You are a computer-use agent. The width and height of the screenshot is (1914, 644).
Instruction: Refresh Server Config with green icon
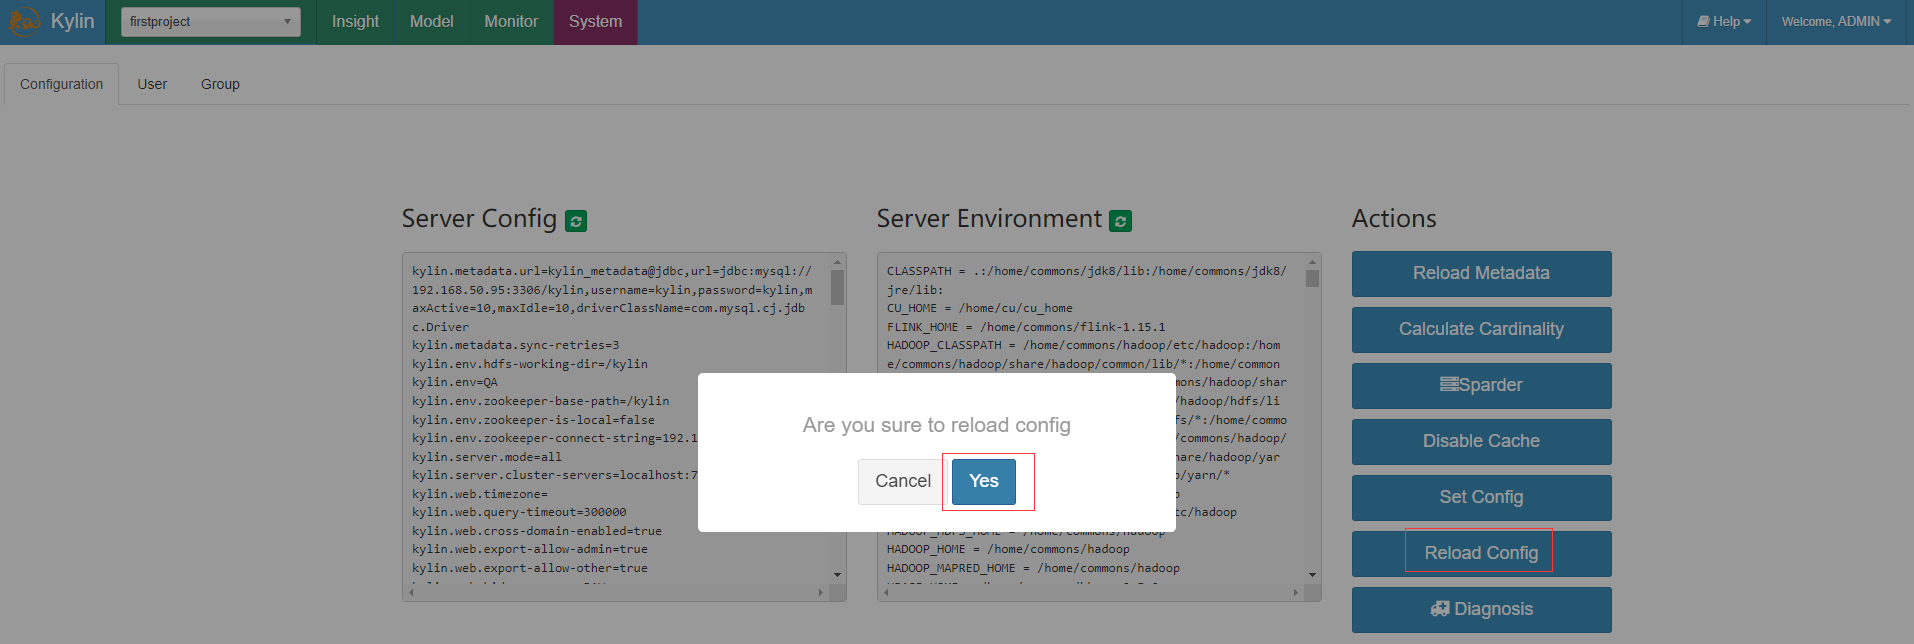click(576, 221)
